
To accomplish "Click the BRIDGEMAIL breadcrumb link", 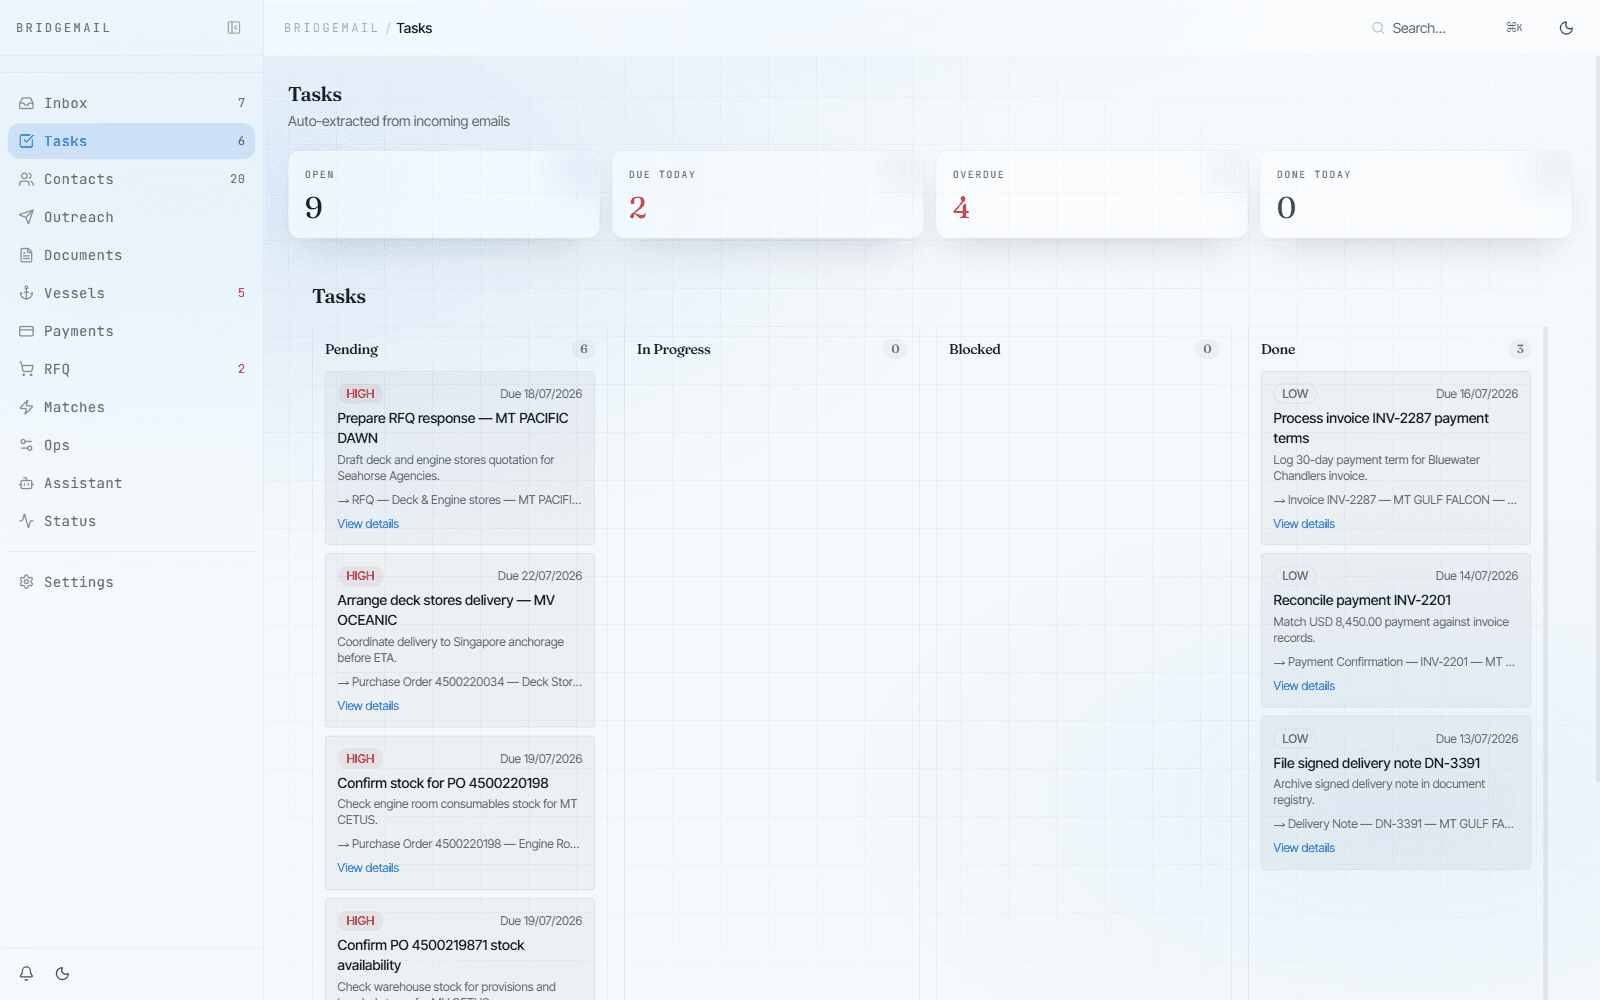I will [x=331, y=28].
